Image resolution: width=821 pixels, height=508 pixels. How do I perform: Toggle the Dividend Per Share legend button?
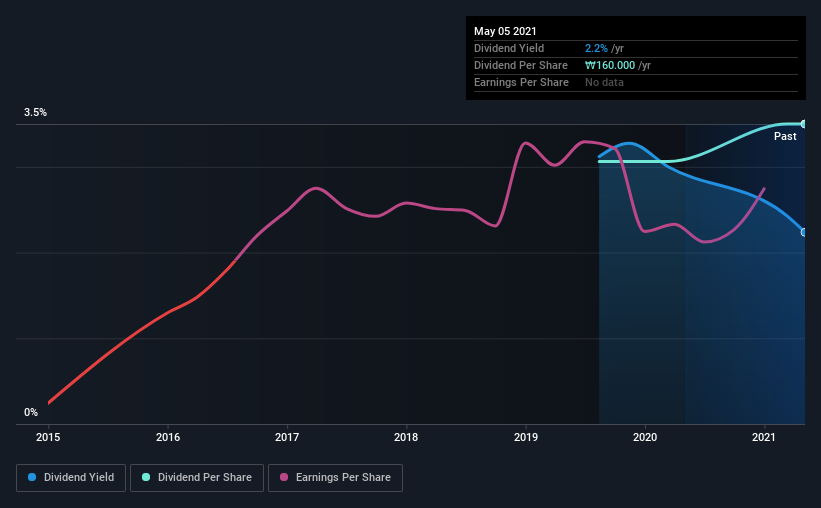pos(197,478)
